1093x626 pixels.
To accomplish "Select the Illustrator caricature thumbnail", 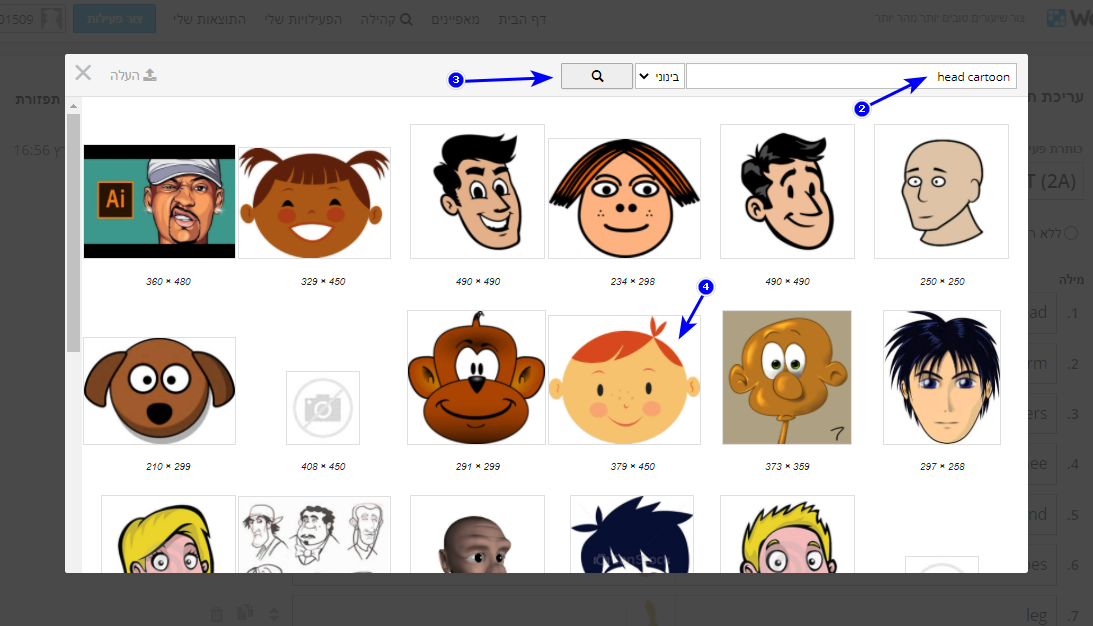I will coord(160,201).
